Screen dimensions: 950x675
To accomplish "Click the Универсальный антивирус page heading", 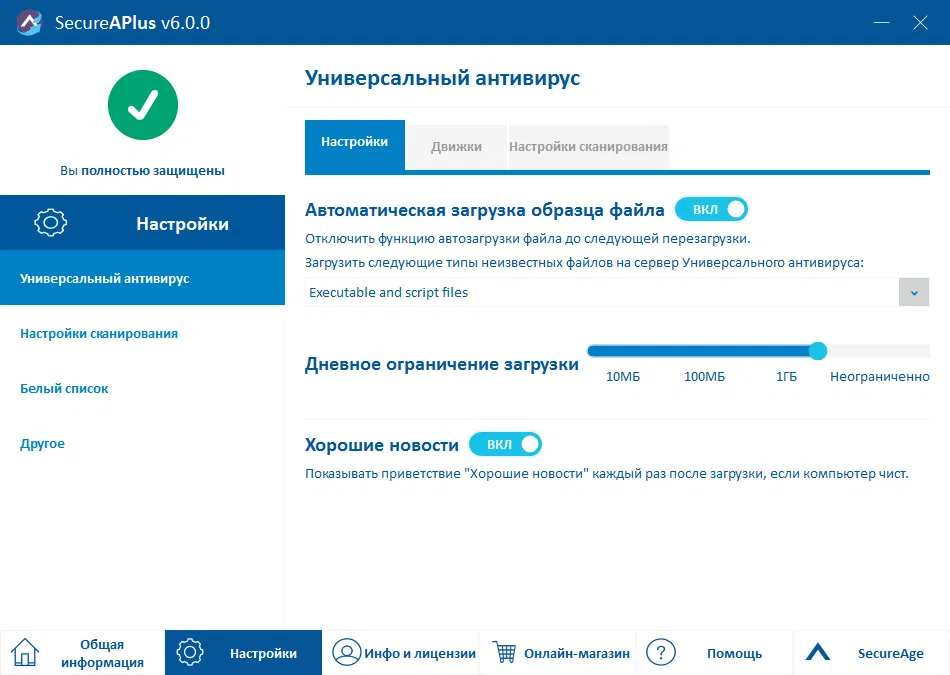I will (442, 78).
